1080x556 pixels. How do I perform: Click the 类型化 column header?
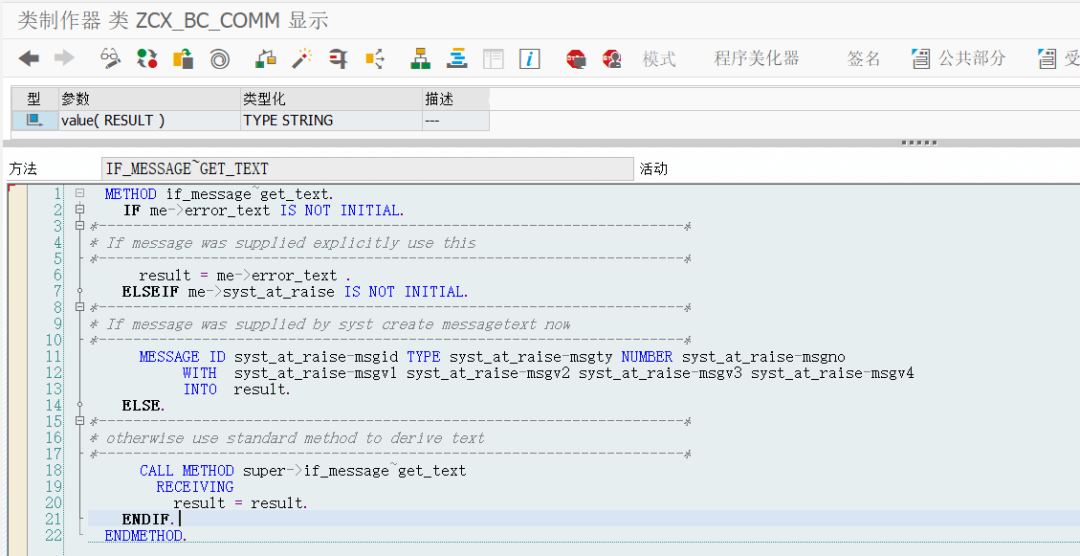click(x=331, y=99)
